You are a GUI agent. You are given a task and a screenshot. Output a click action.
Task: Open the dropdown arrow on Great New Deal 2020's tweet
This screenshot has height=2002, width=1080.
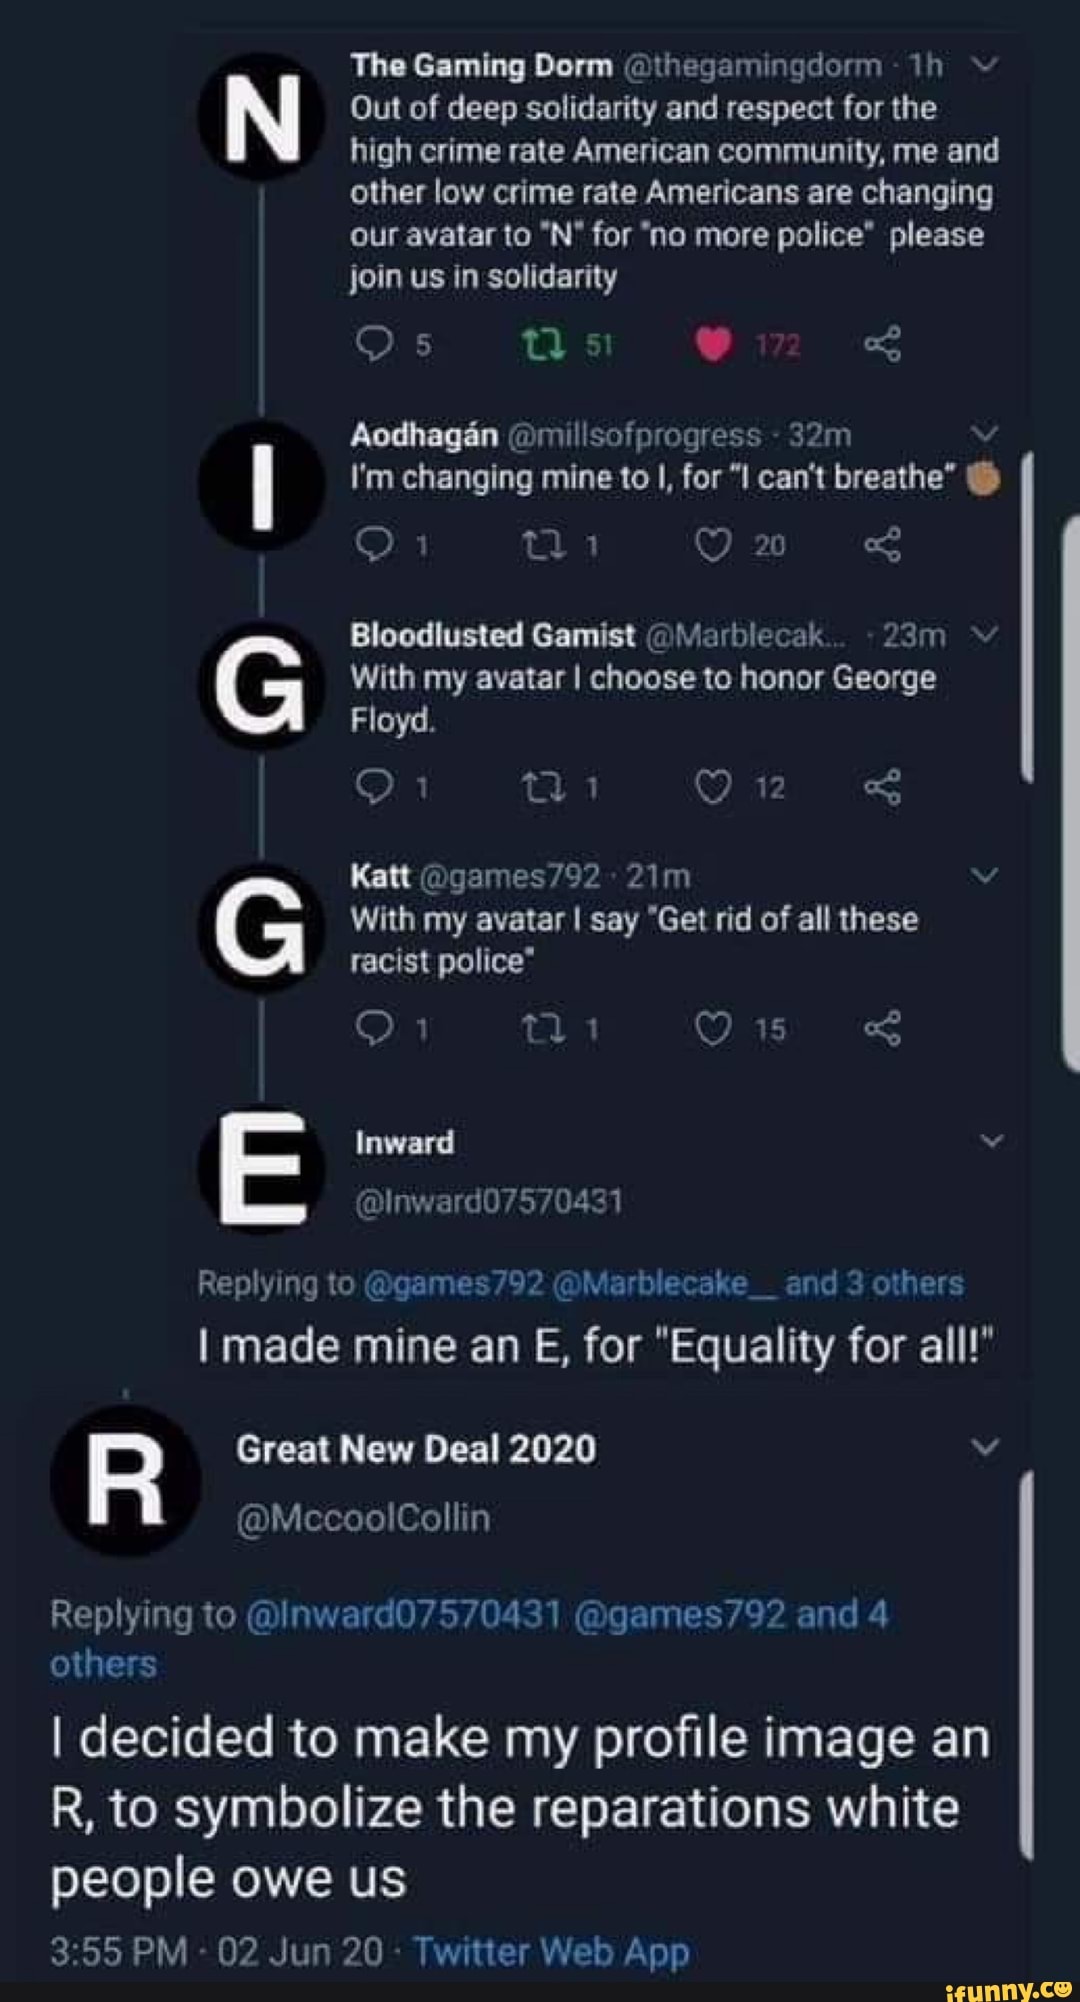(x=985, y=1448)
